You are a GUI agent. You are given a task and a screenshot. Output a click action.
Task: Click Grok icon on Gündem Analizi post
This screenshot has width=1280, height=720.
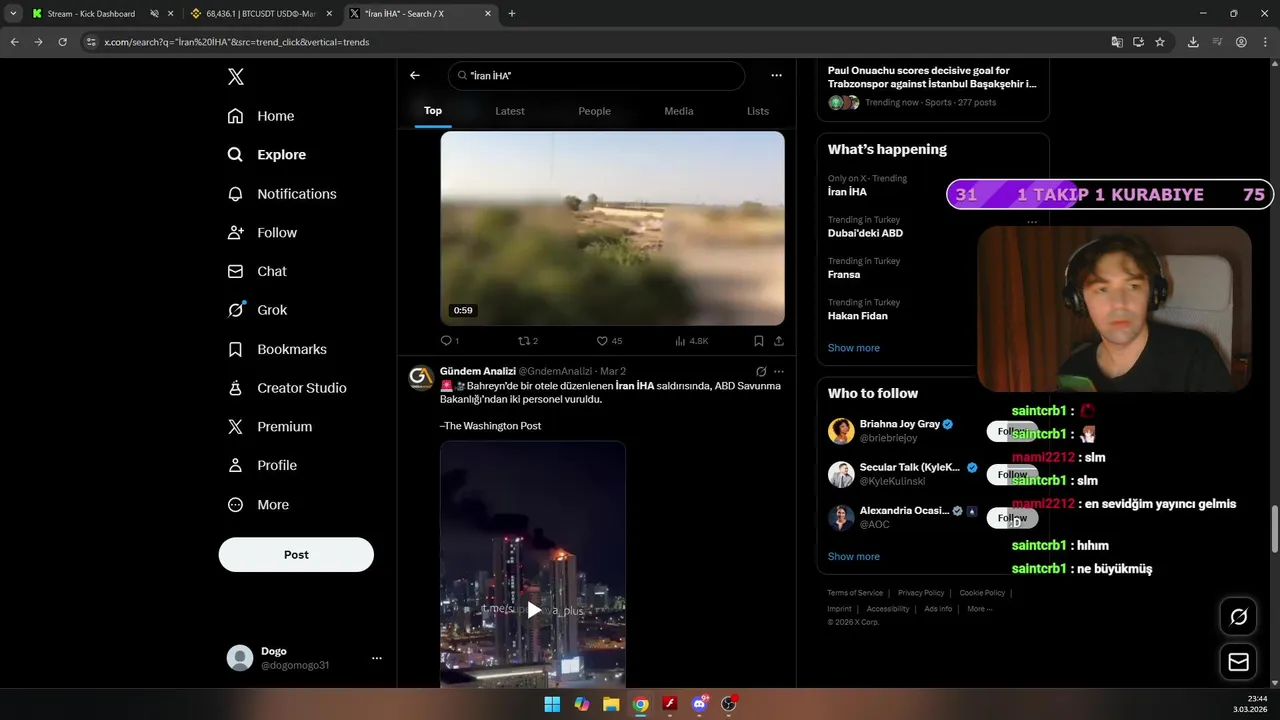(761, 371)
